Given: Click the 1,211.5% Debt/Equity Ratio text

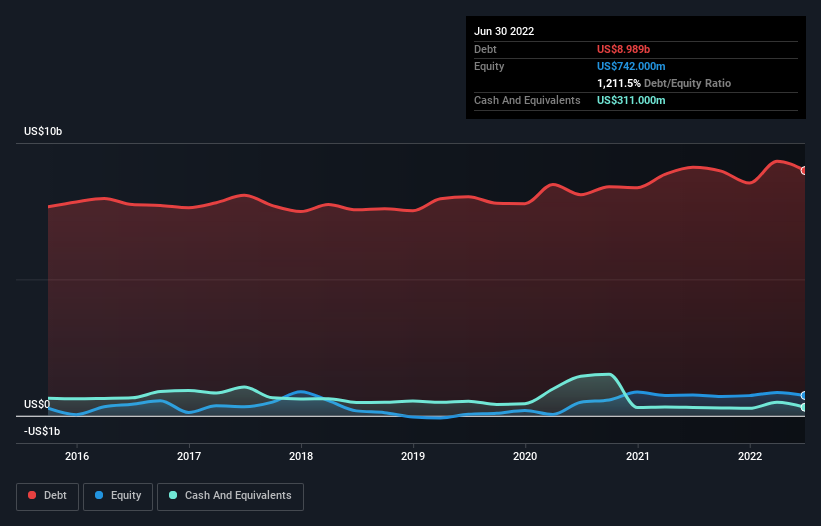Looking at the screenshot, I should tap(664, 83).
